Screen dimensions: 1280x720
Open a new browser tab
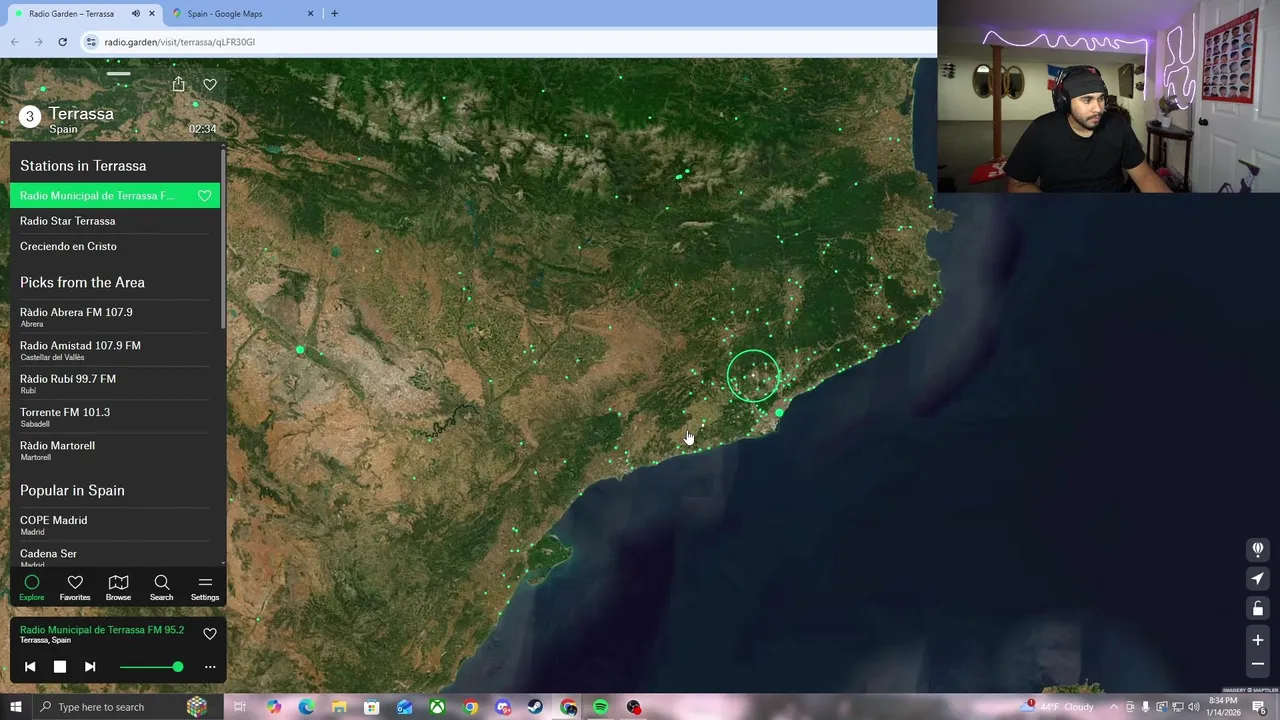(x=334, y=13)
